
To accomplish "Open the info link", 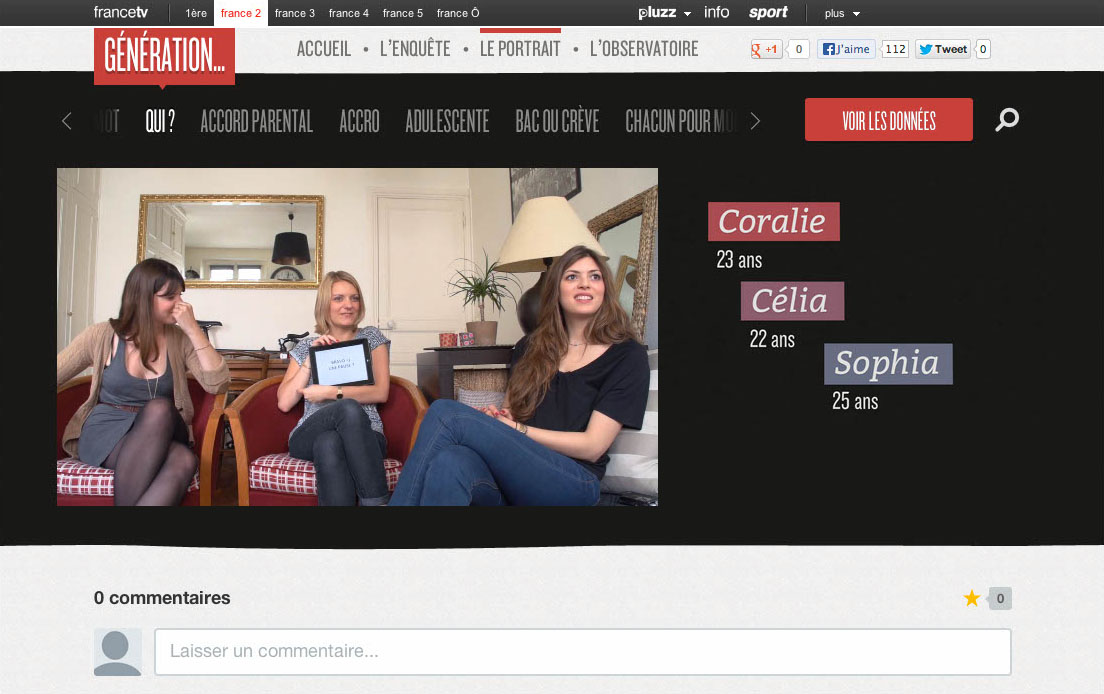I will [717, 13].
